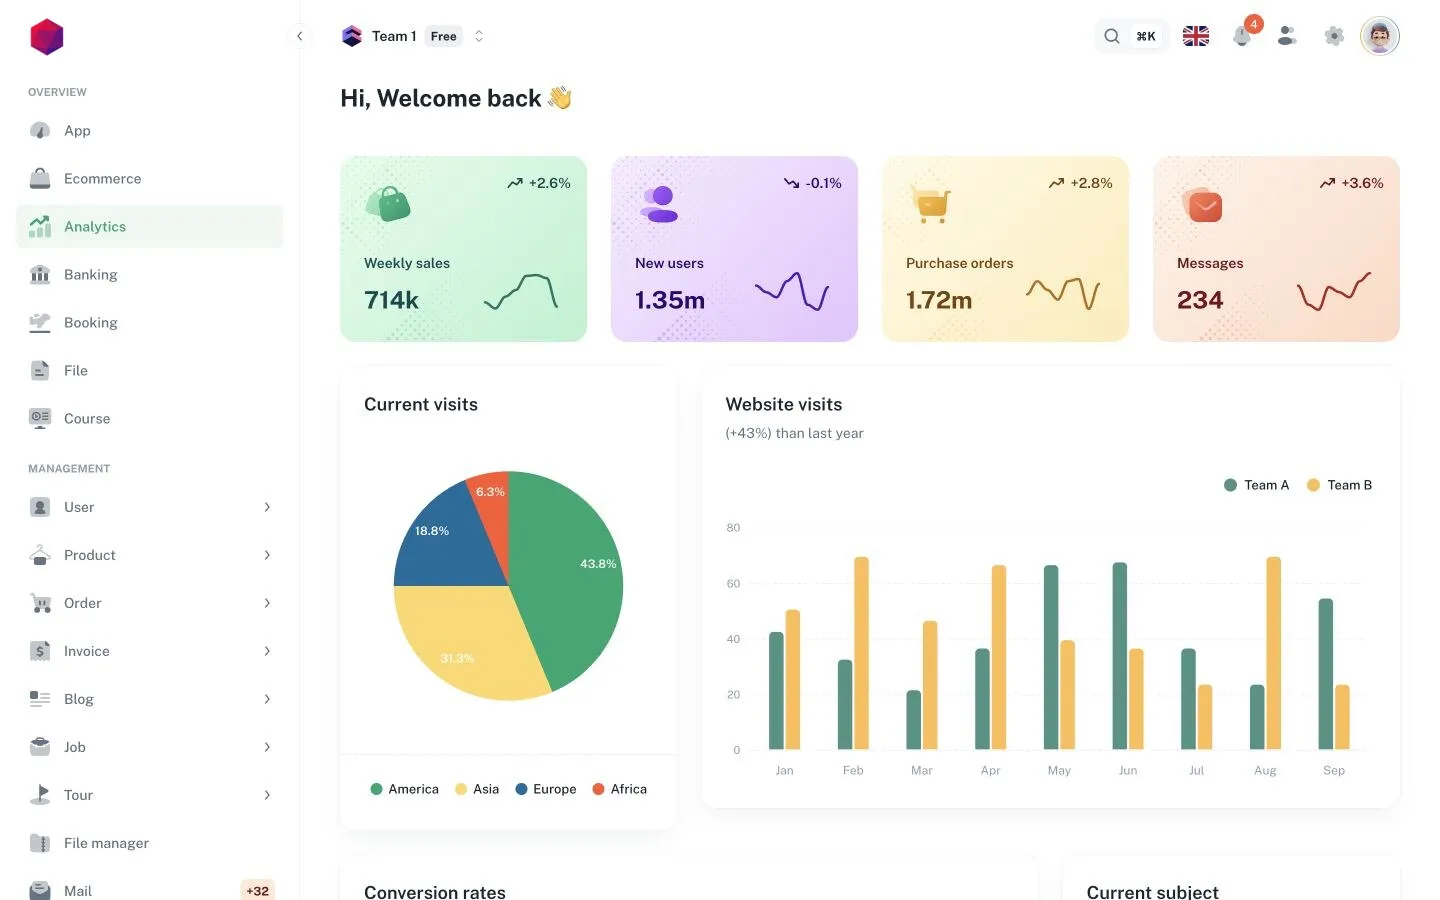1440x900 pixels.
Task: Toggle the America legend in Current visits
Action: pos(404,789)
